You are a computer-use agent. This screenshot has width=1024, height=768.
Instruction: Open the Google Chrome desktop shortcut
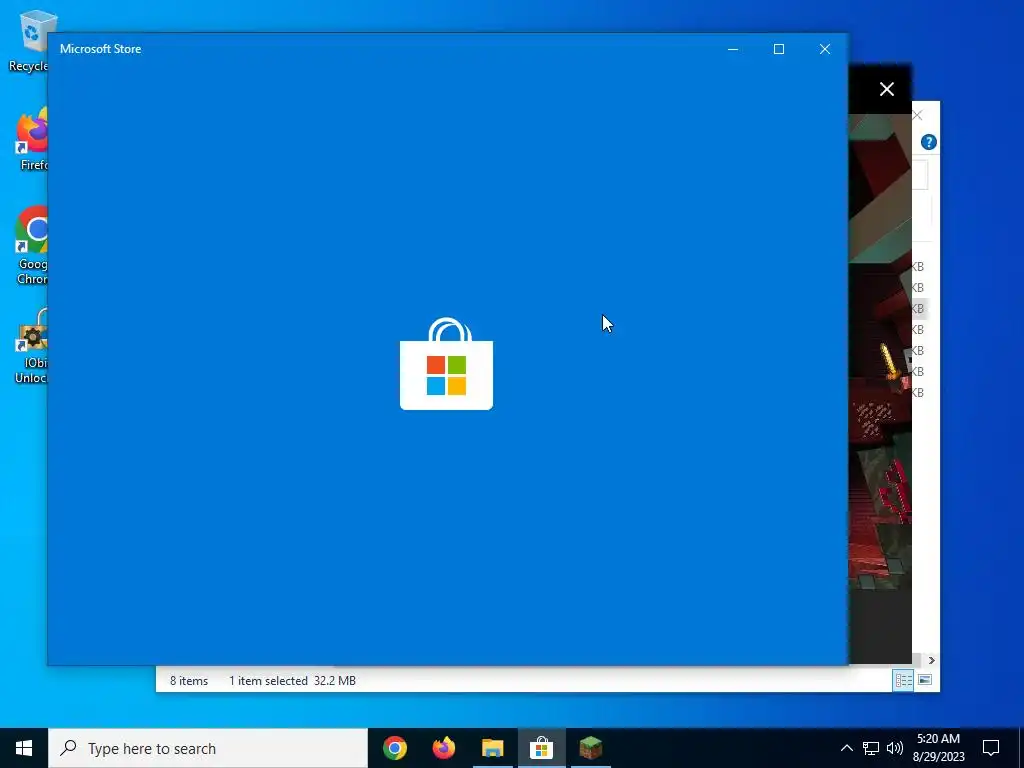pos(31,246)
